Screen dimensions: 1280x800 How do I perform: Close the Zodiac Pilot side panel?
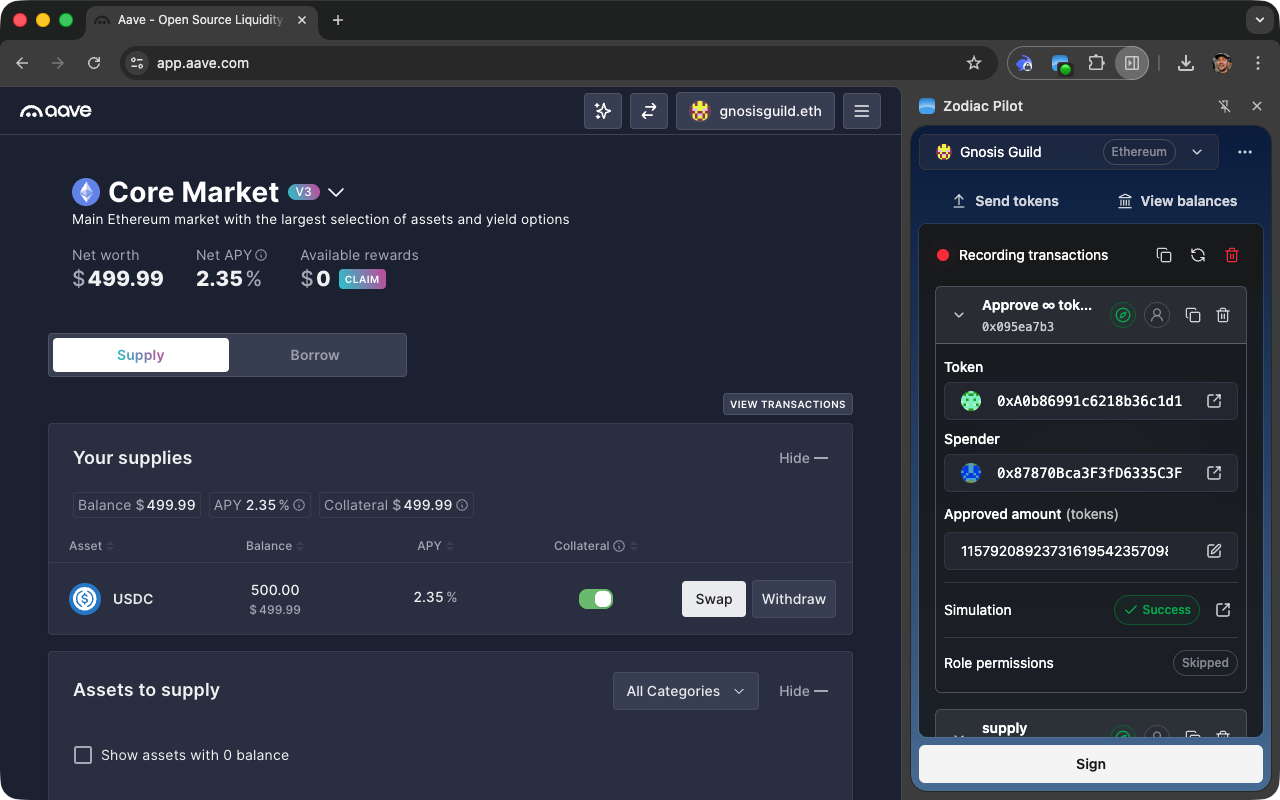pyautogui.click(x=1257, y=106)
